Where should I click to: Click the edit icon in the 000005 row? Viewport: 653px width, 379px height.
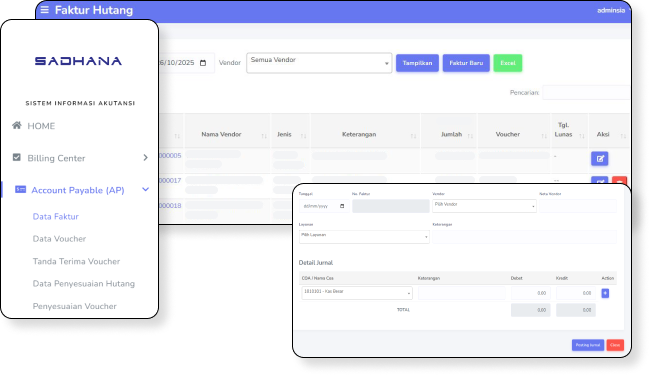coord(600,159)
